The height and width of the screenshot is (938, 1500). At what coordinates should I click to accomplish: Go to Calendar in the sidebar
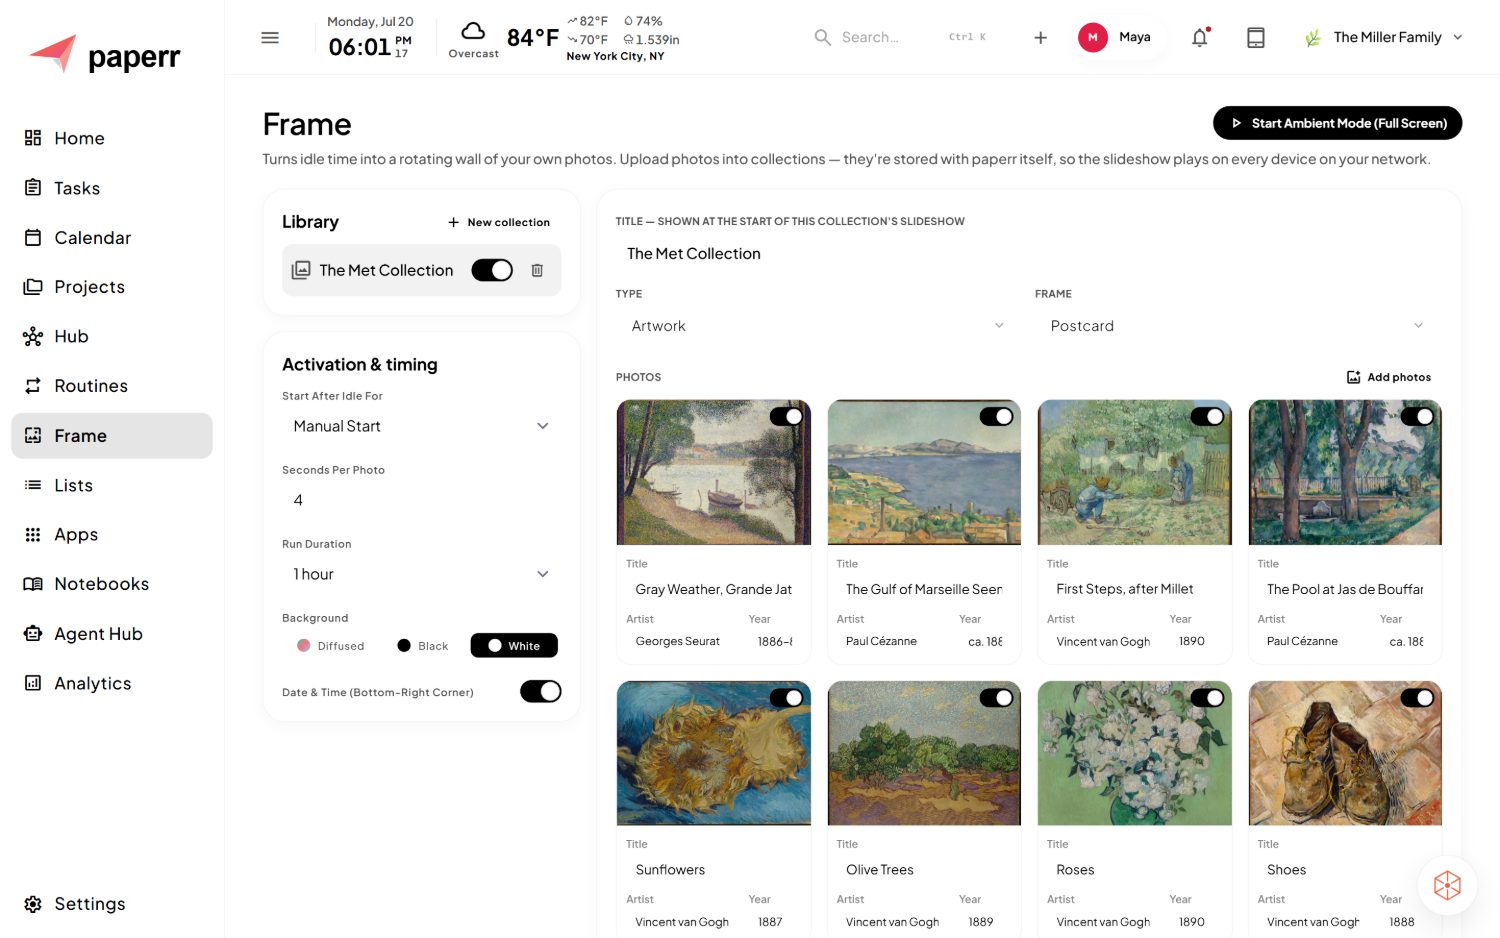pyautogui.click(x=112, y=237)
